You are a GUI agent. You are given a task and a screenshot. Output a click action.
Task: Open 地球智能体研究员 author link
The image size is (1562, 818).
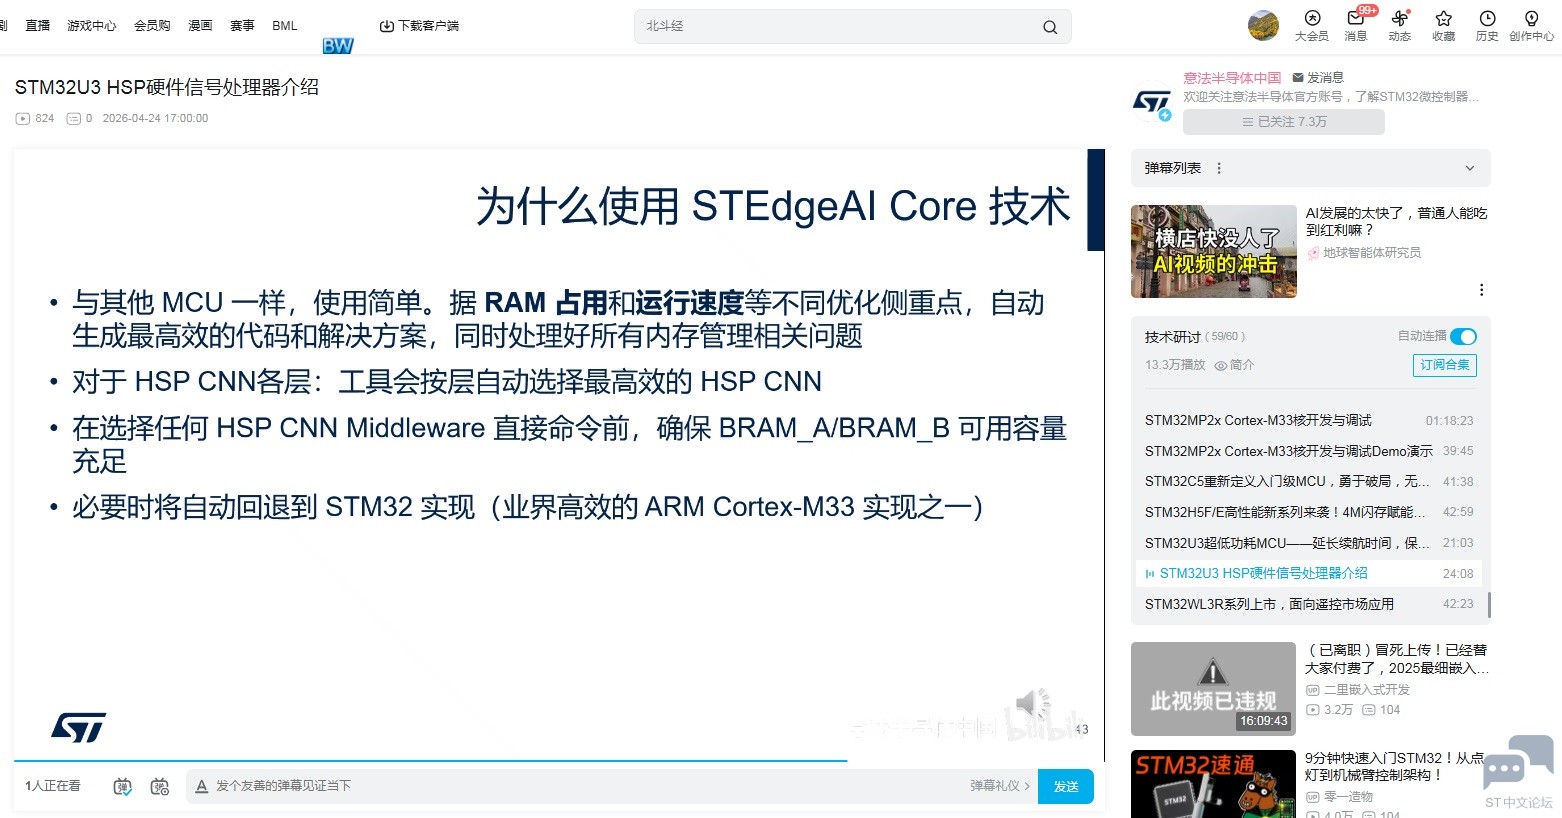pos(1372,253)
